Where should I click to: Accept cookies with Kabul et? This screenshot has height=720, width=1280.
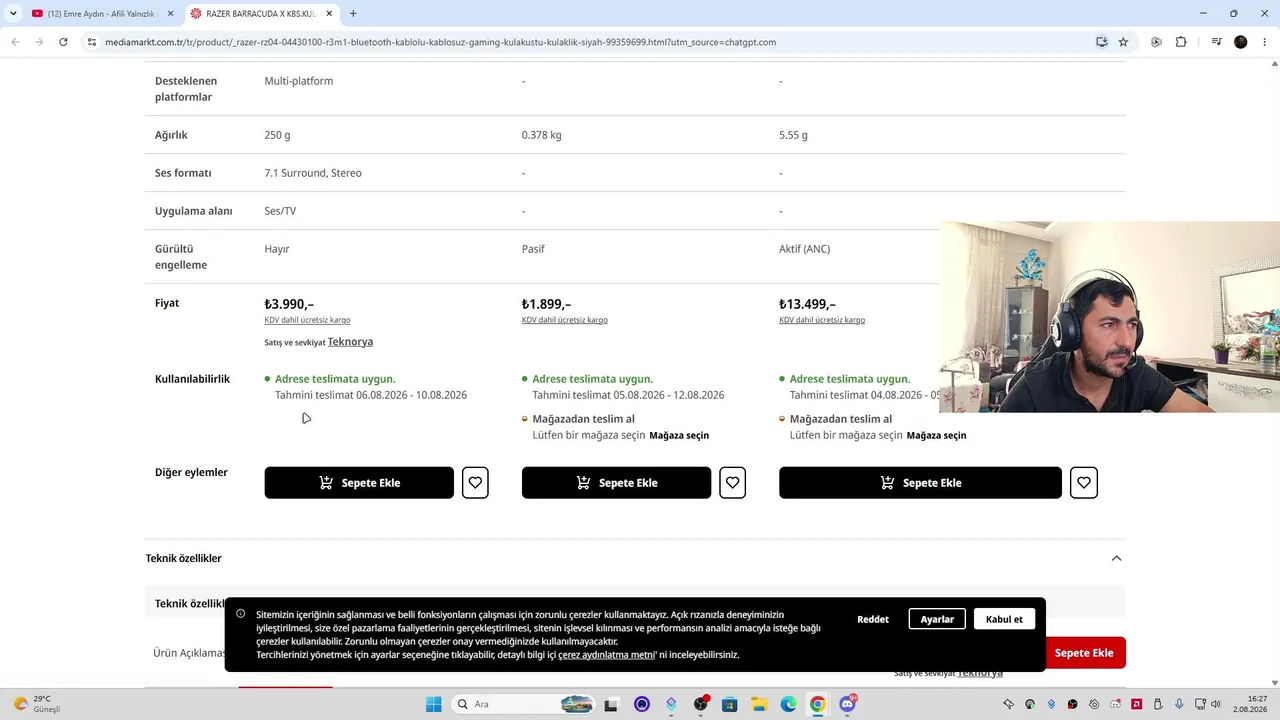[1004, 619]
